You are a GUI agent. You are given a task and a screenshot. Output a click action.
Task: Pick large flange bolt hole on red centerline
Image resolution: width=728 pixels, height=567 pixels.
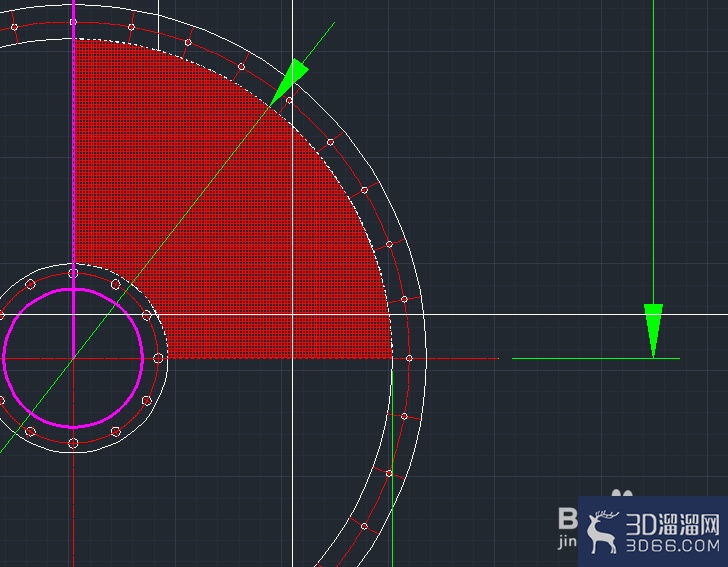point(409,358)
